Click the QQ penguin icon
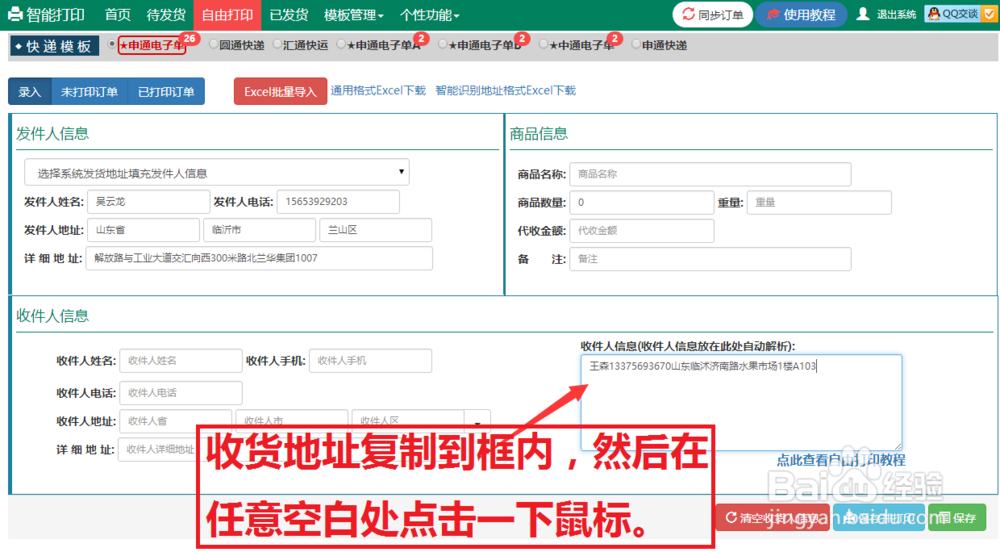This screenshot has height=552, width=1000. (934, 13)
